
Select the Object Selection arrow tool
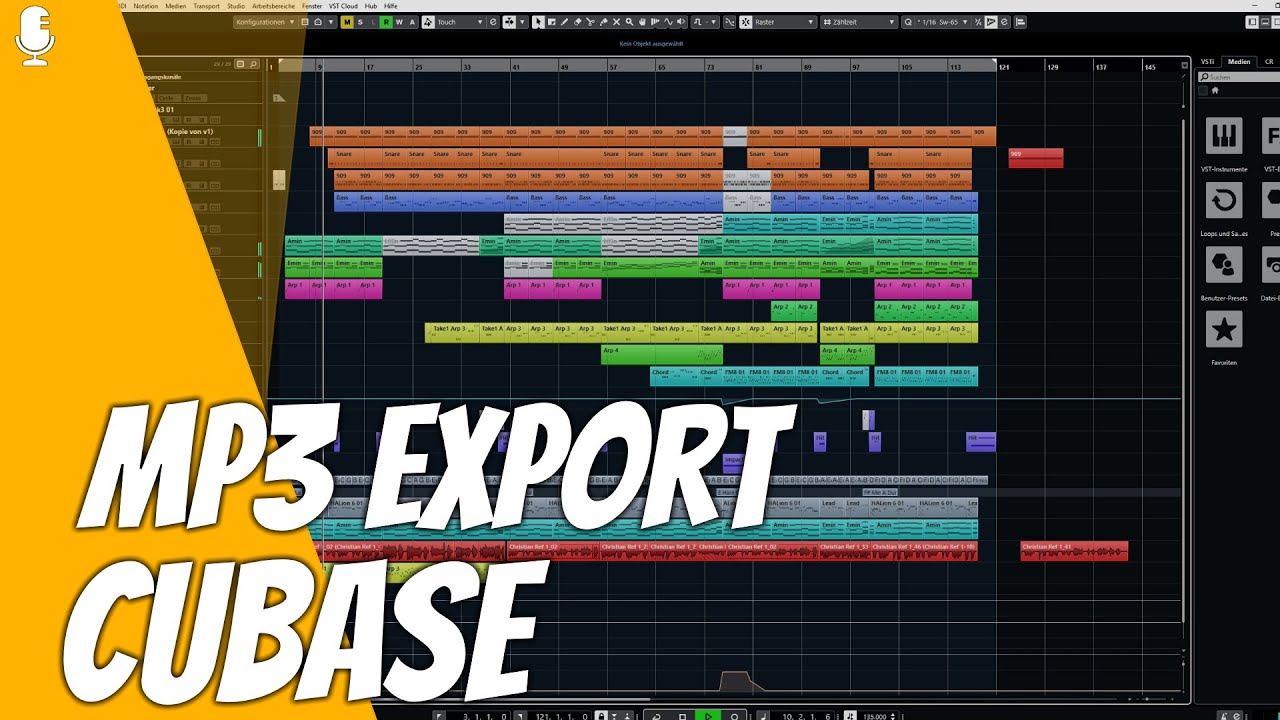(538, 22)
